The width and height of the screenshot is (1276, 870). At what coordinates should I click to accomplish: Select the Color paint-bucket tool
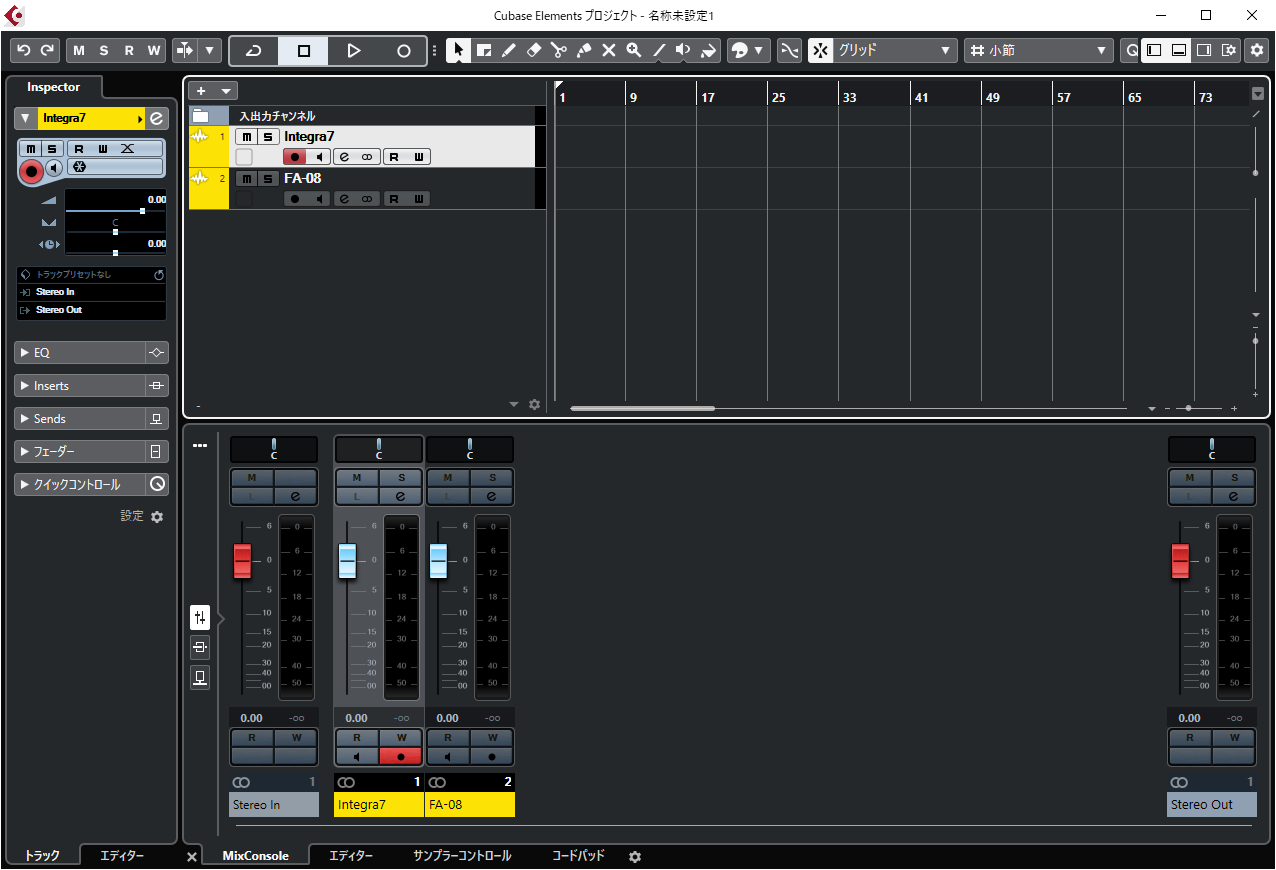(x=709, y=50)
